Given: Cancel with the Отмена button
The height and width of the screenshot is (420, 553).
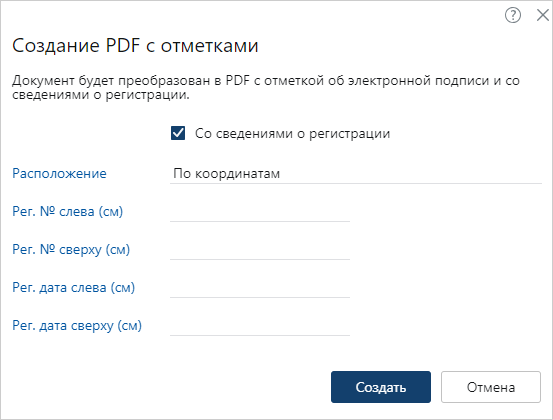Looking at the screenshot, I should click(x=491, y=387).
